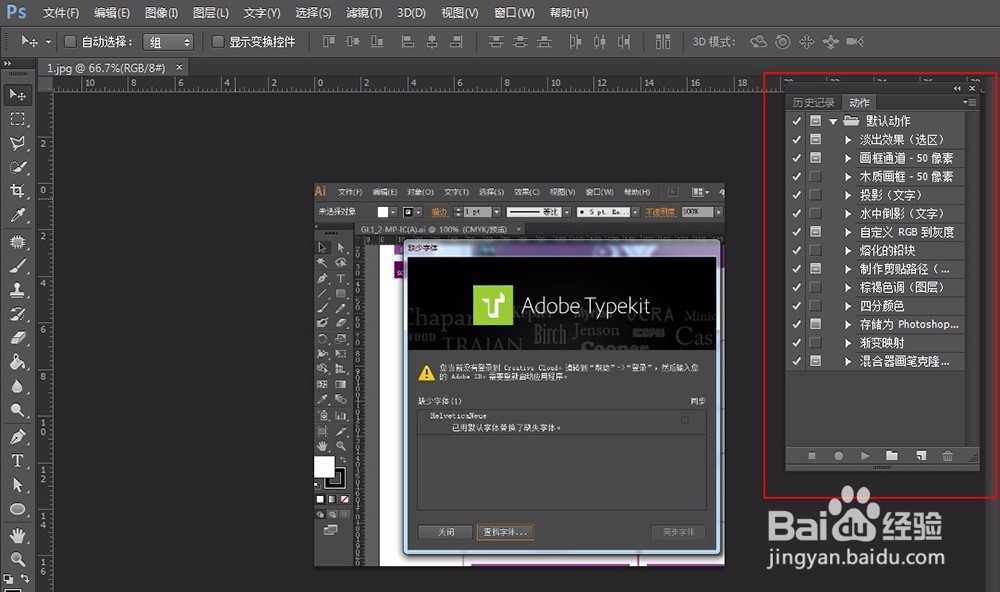The width and height of the screenshot is (1000, 592).
Task: Toggle dialog control for 画框通道 - 50 像素
Action: (x=816, y=158)
